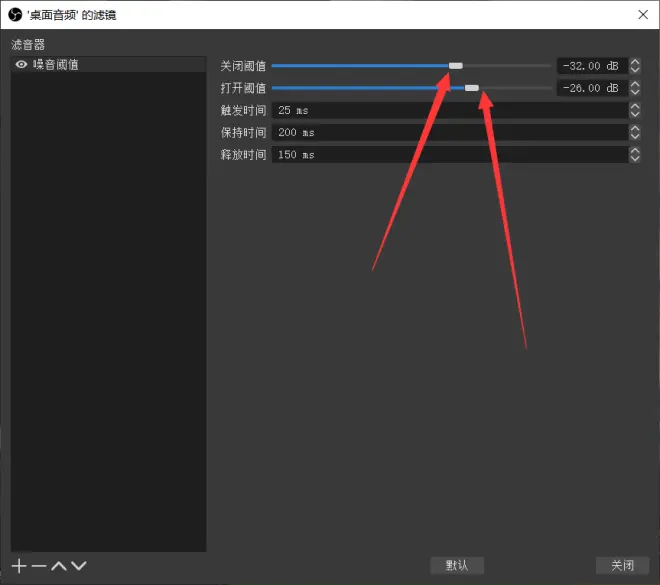
Task: Toggle visibility of 噪音阈值 filter
Action: pyautogui.click(x=21, y=64)
